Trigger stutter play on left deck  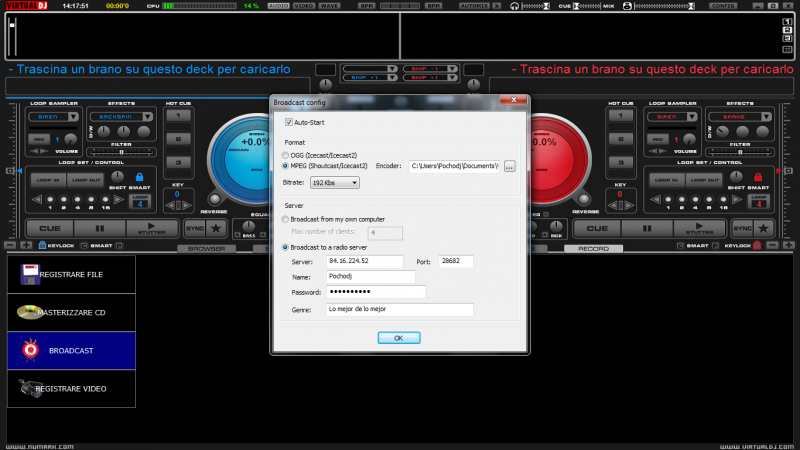click(x=152, y=229)
